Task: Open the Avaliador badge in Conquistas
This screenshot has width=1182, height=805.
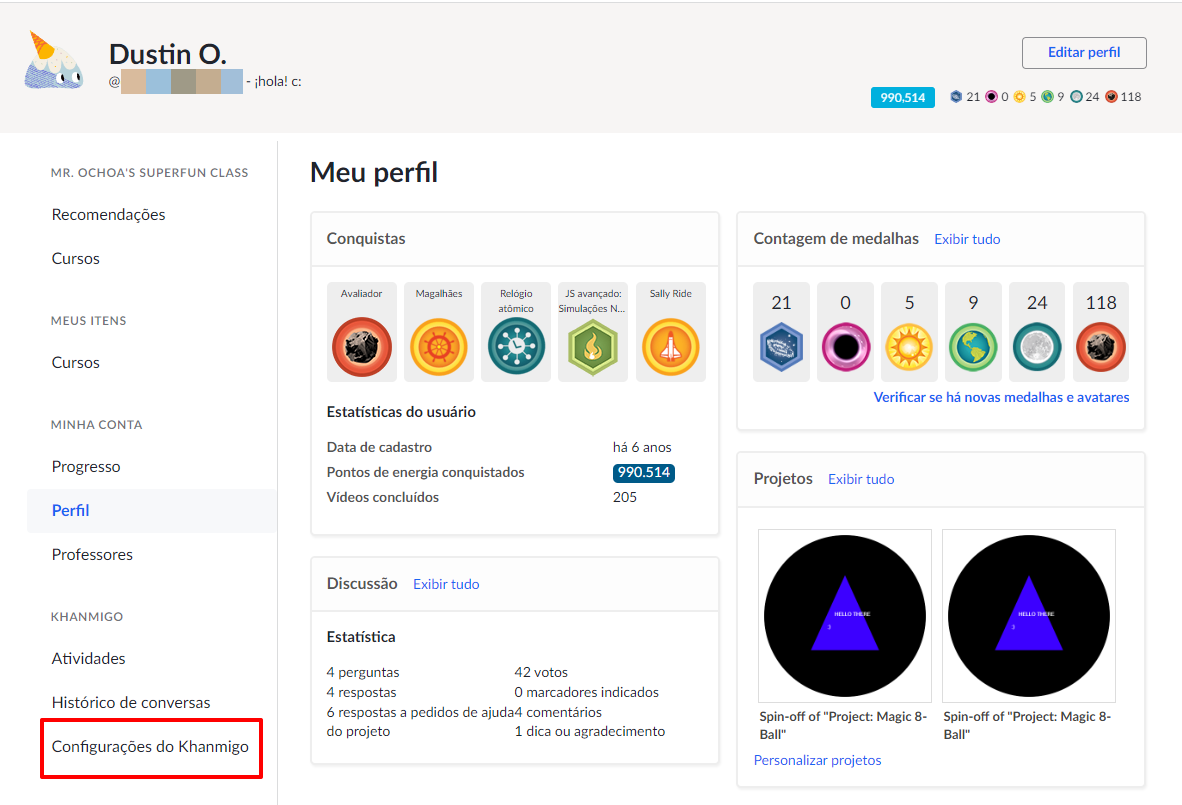Action: tap(362, 332)
